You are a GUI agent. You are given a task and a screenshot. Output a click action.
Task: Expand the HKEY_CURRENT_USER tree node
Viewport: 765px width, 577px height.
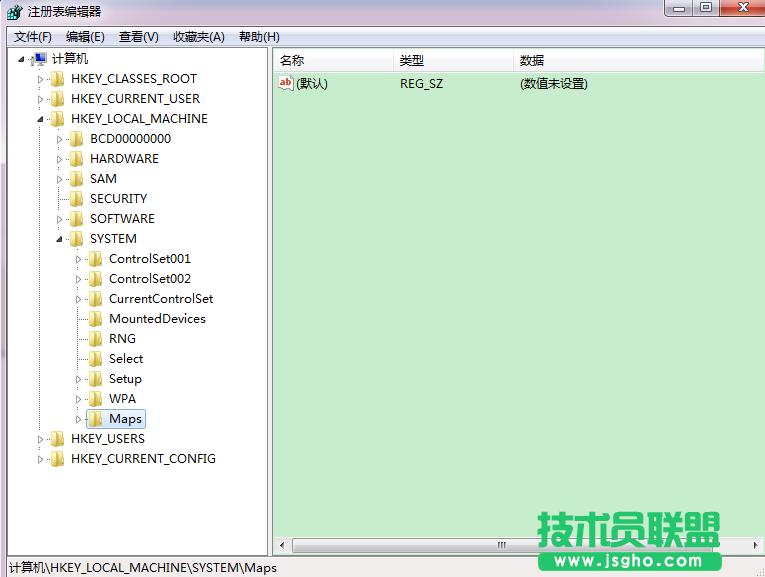tap(41, 99)
